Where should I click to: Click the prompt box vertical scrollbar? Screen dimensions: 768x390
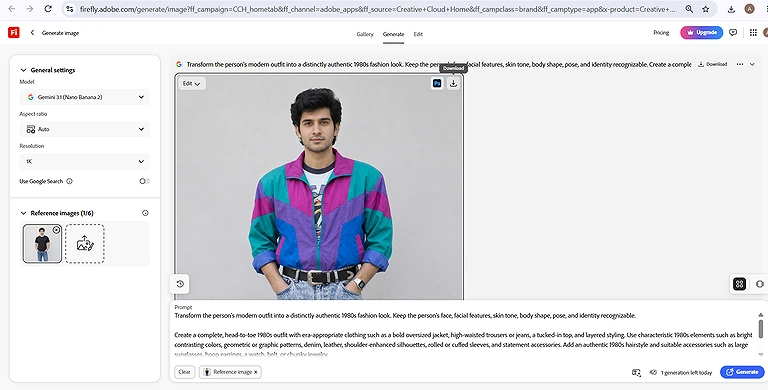761,328
